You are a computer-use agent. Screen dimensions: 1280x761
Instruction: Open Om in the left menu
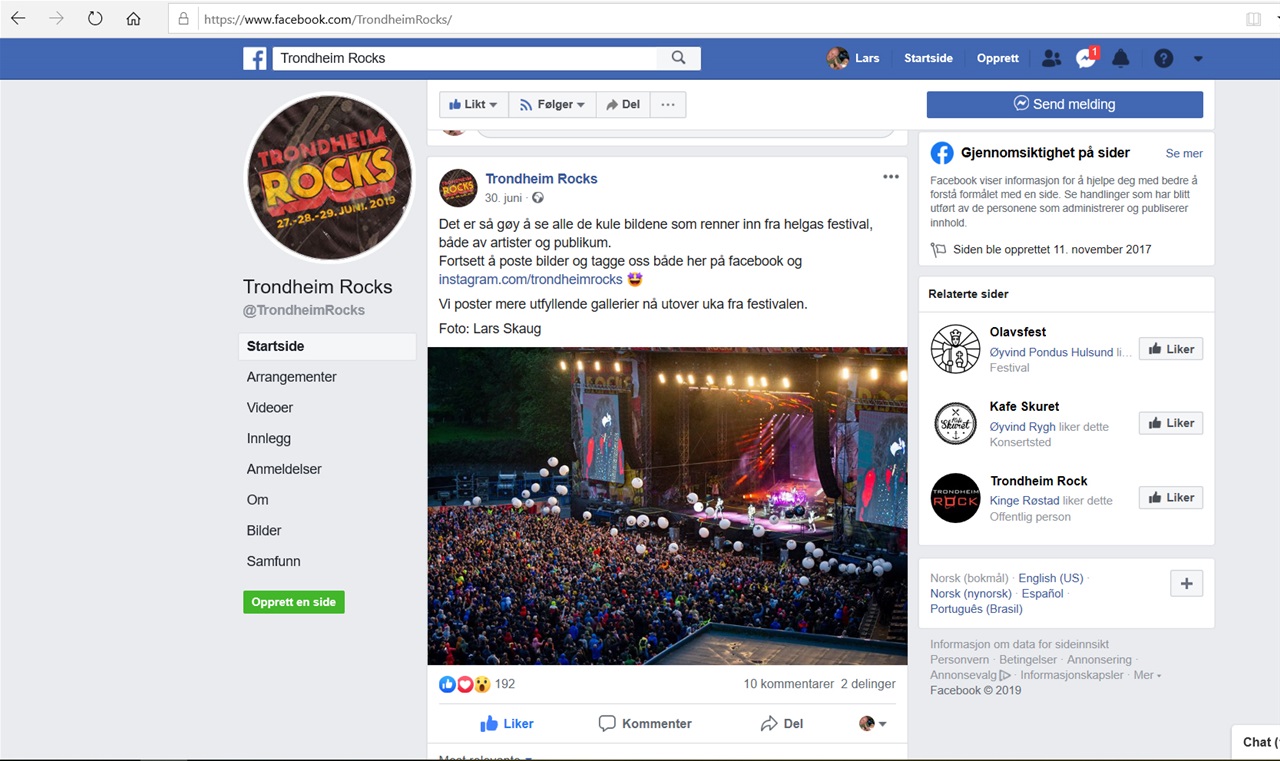point(258,500)
